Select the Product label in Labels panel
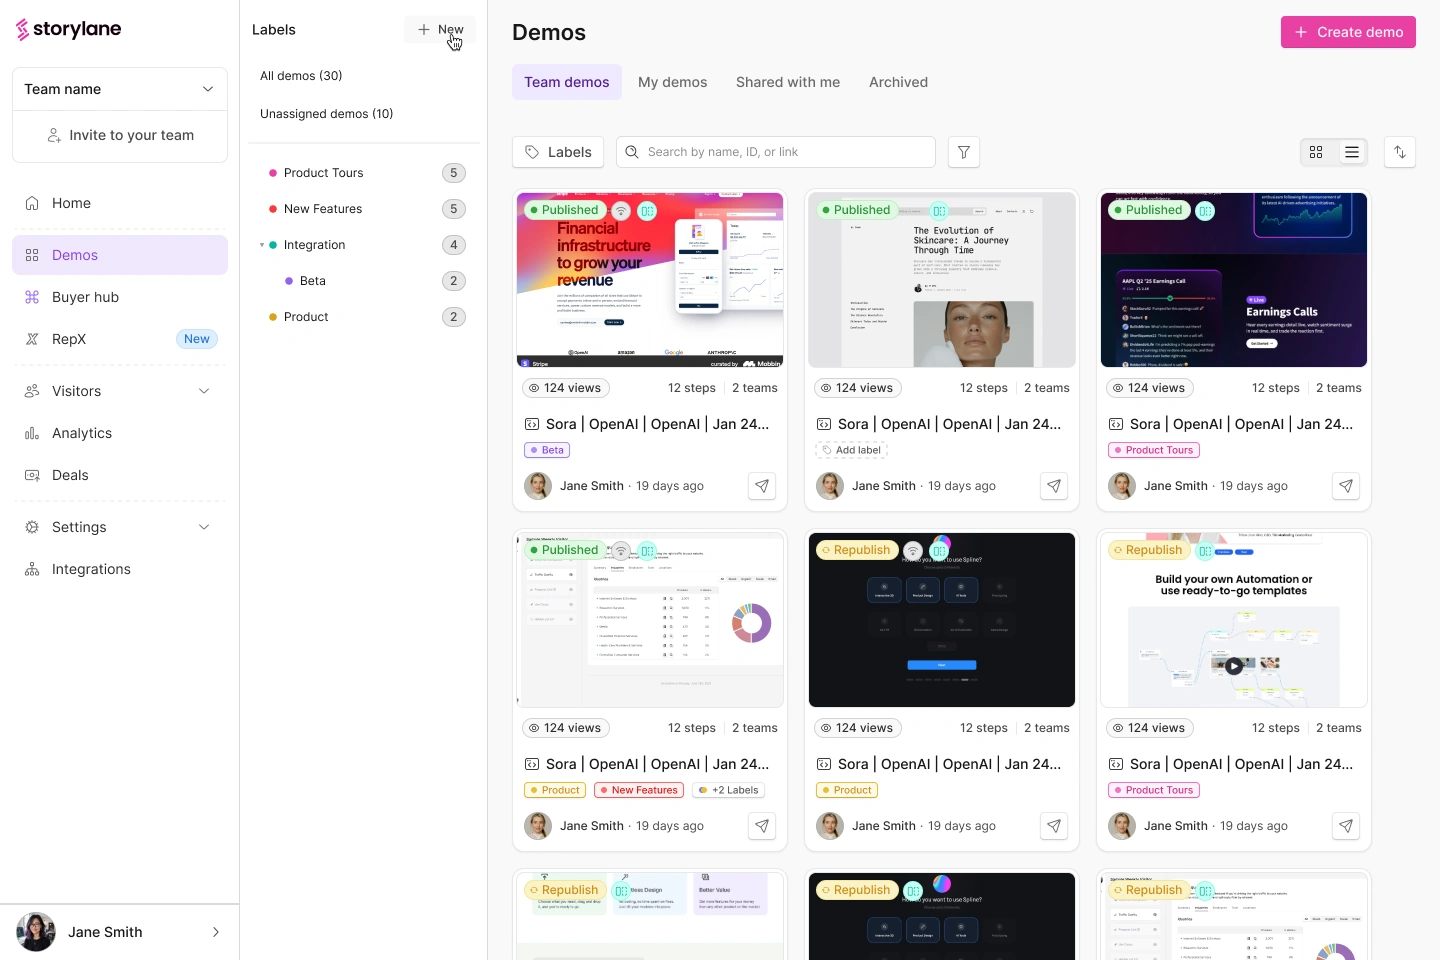 (x=306, y=317)
